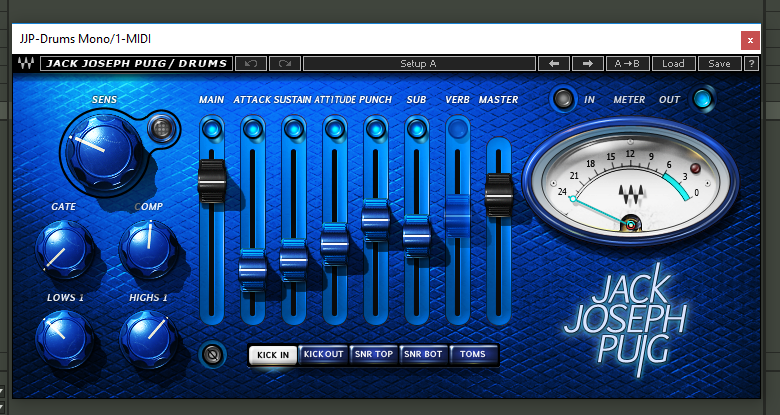
Task: Click the ATTITUDE fader handle
Action: [335, 244]
